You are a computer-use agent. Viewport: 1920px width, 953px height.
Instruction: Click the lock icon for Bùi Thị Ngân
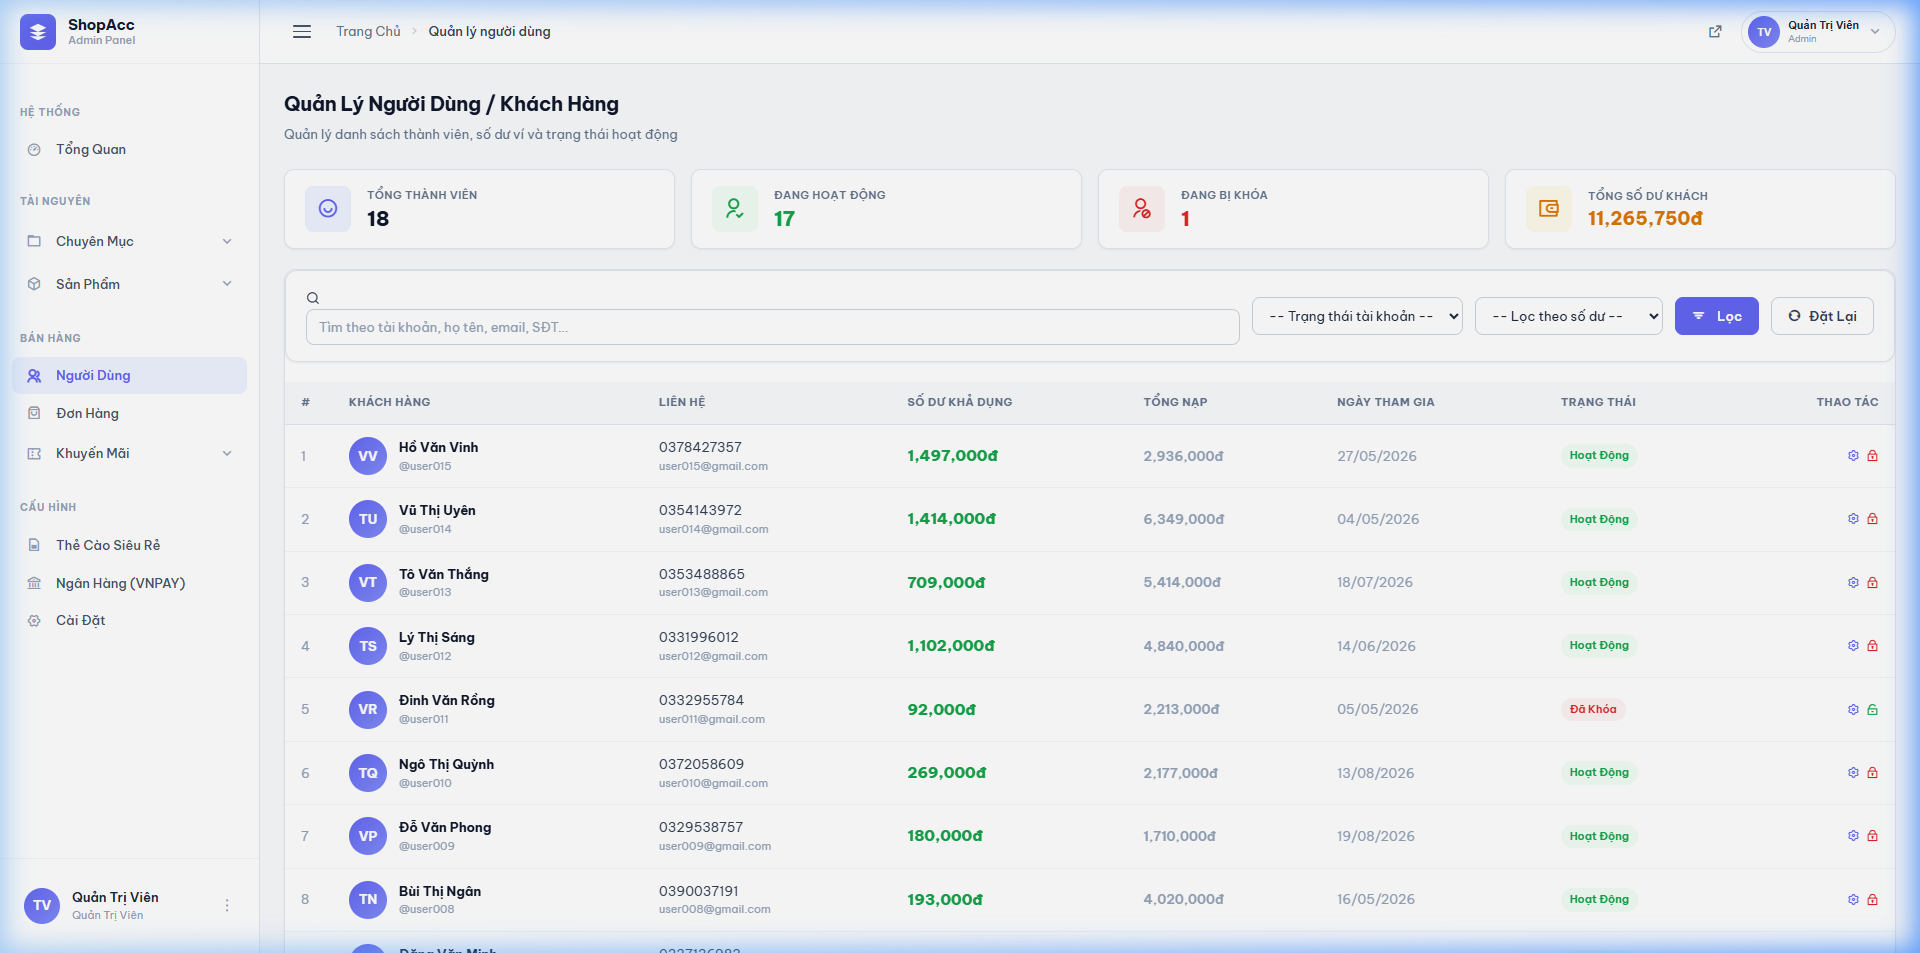pos(1872,899)
